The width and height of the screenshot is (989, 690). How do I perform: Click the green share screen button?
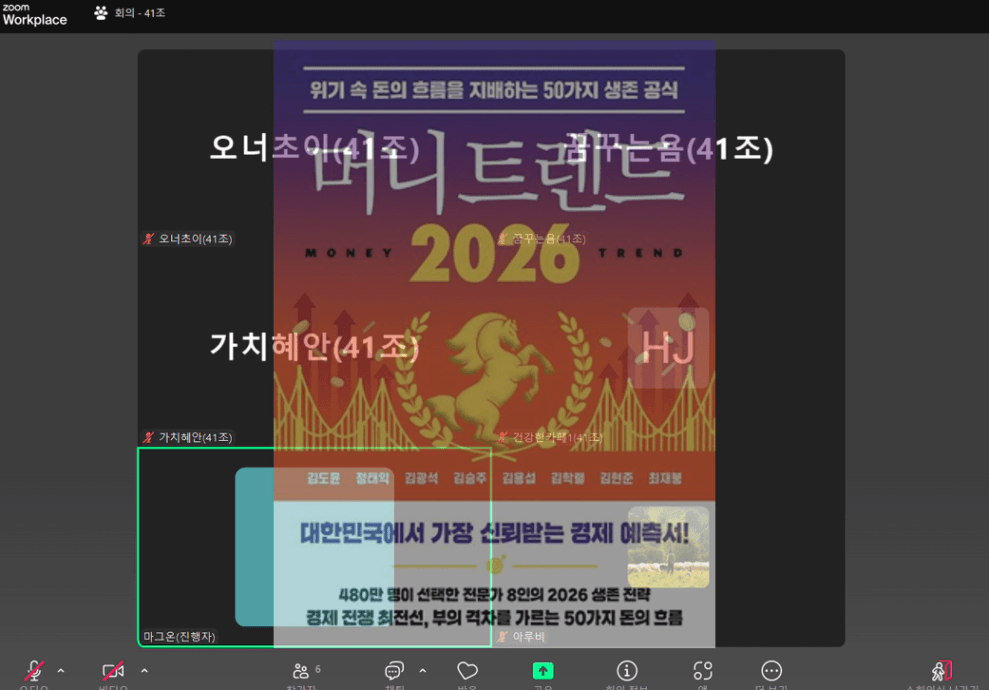click(x=543, y=670)
